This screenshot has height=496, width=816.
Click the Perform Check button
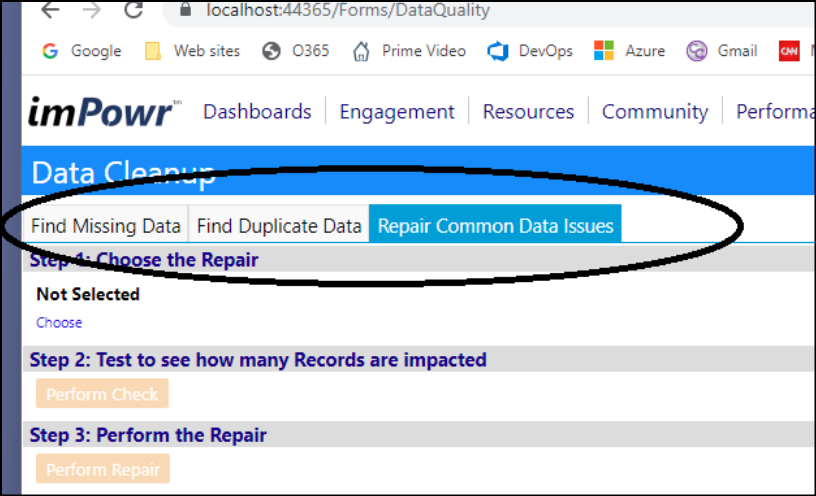[x=102, y=394]
